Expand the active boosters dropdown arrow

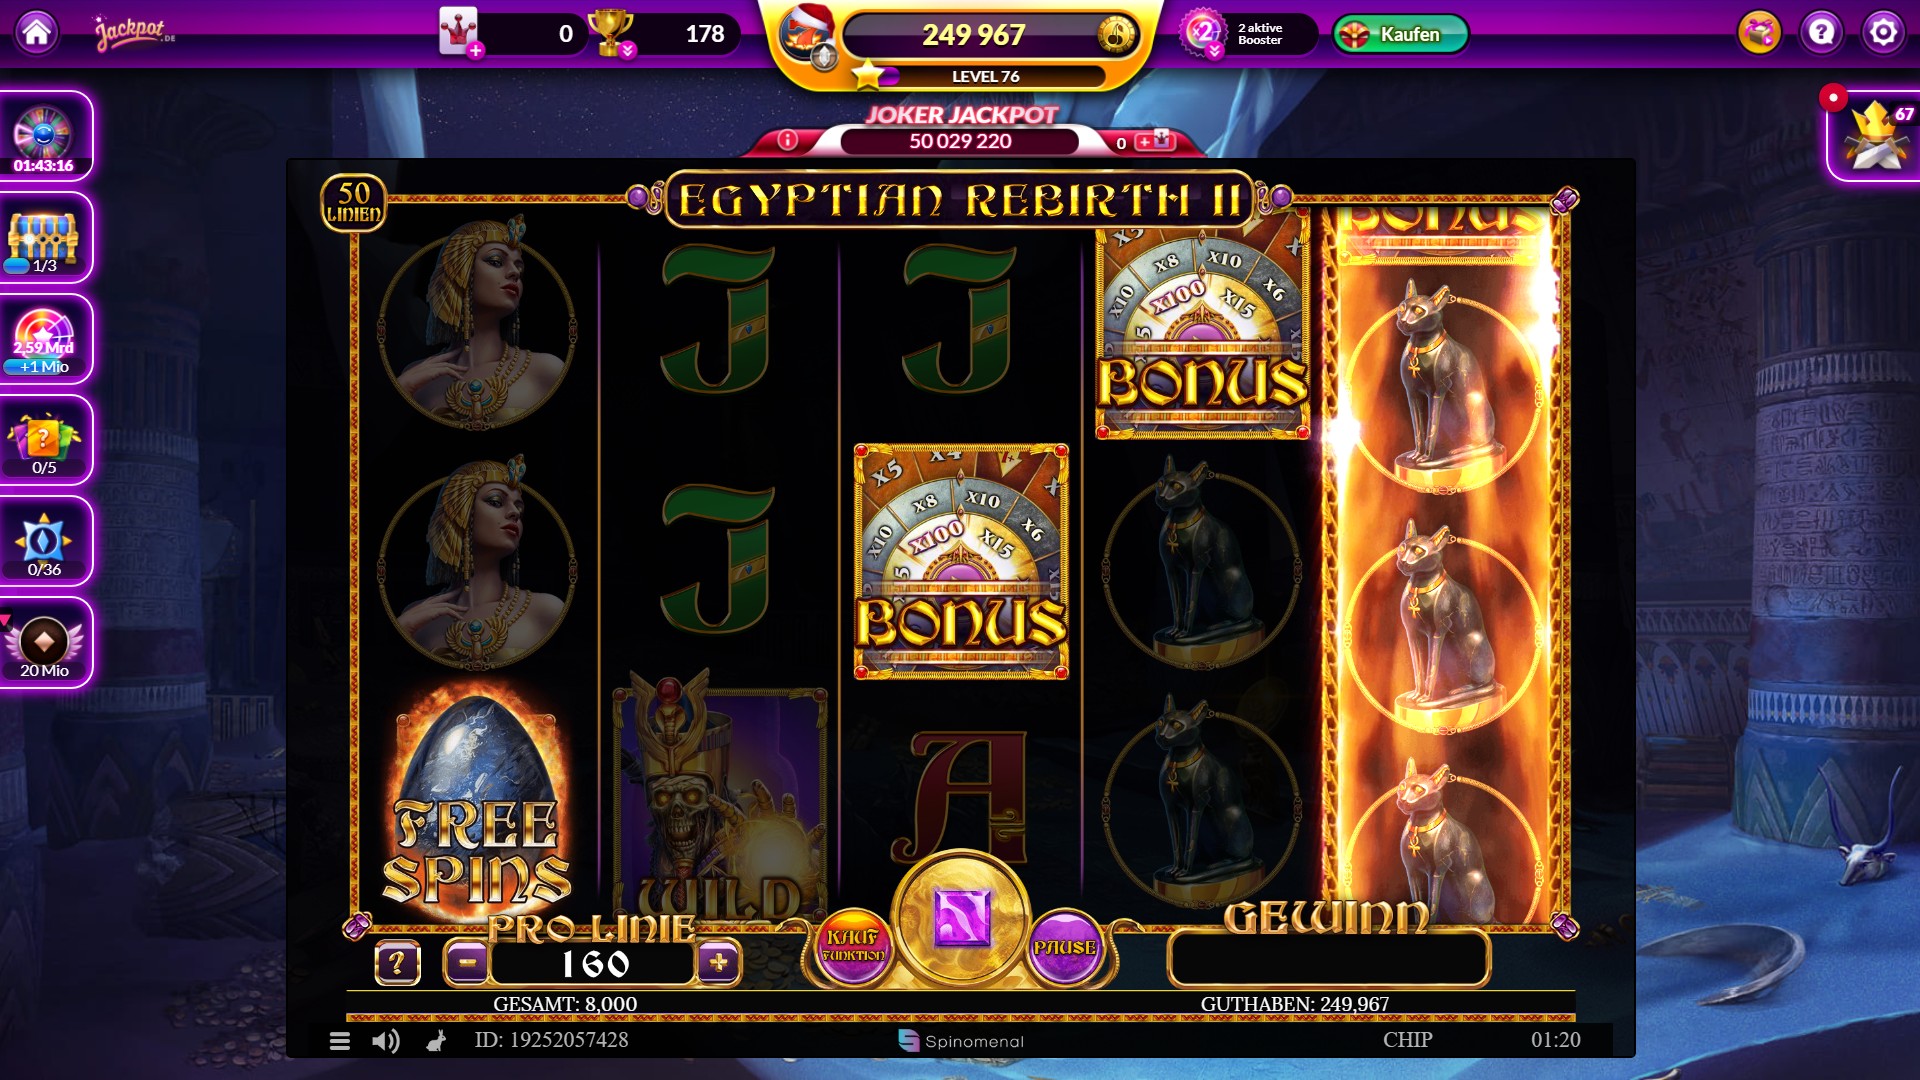click(x=1214, y=51)
